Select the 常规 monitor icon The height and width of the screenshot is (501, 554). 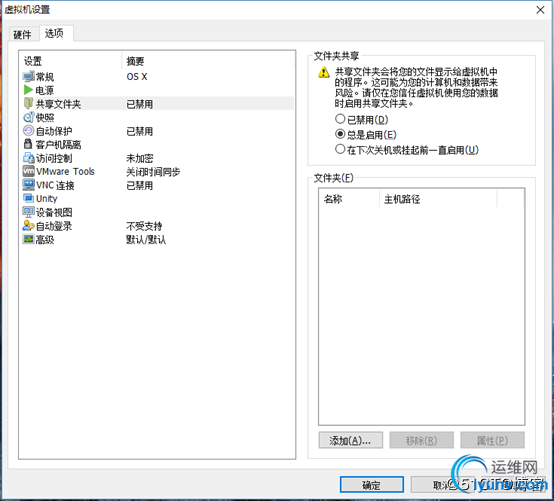coord(28,76)
